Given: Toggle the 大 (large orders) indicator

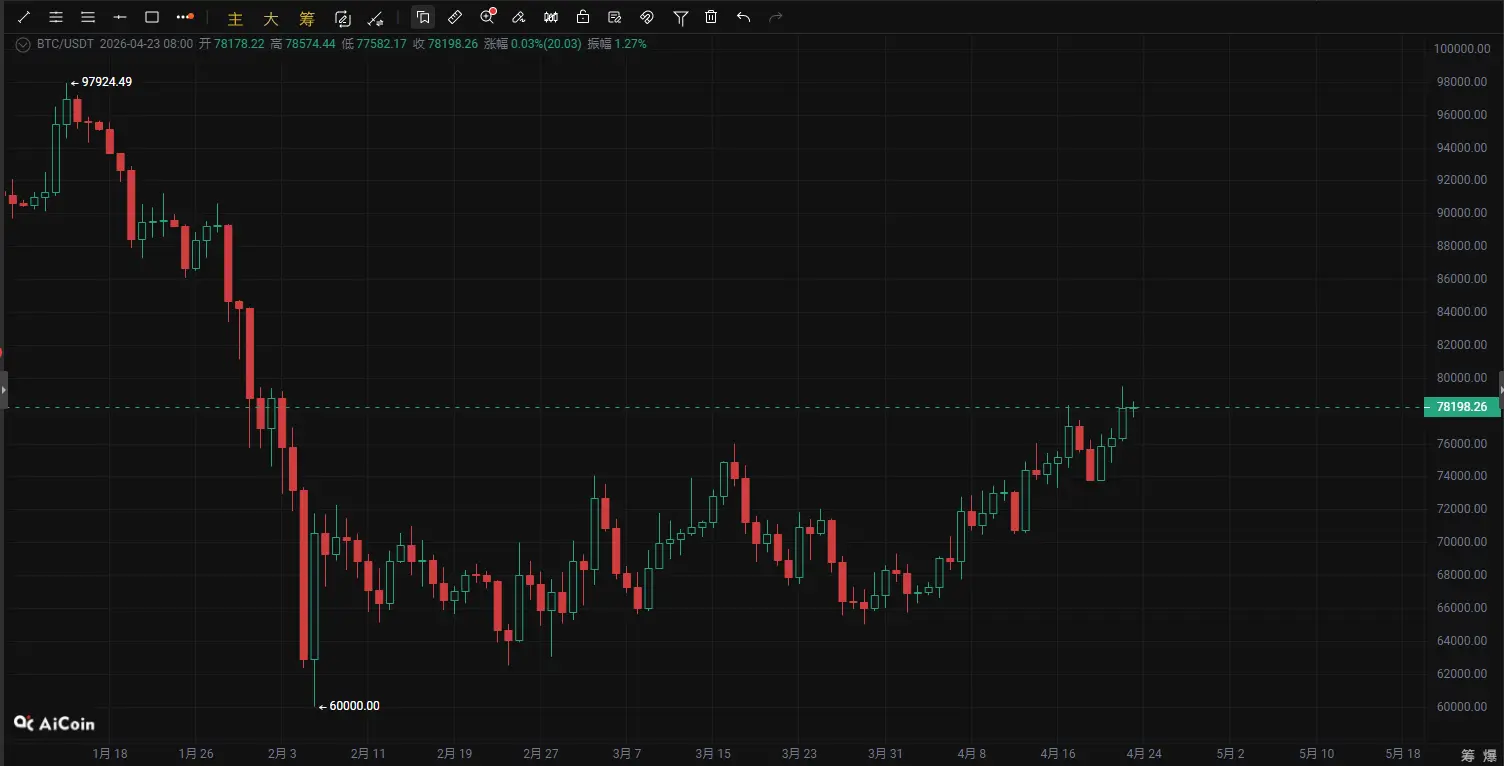Looking at the screenshot, I should pyautogui.click(x=271, y=18).
